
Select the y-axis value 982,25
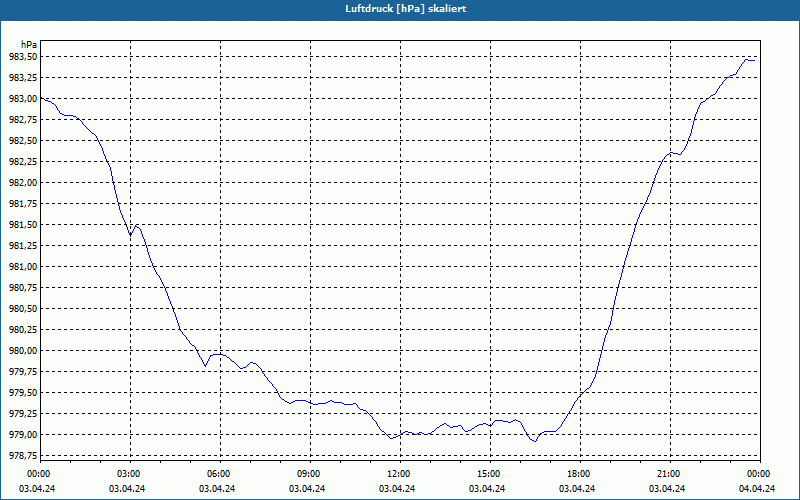coord(23,162)
